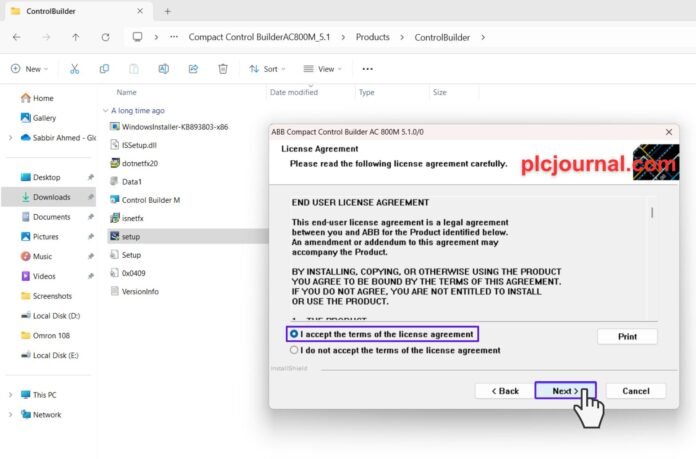The height and width of the screenshot is (459, 696).
Task: Go up one folder with Up arrow
Action: 75,37
